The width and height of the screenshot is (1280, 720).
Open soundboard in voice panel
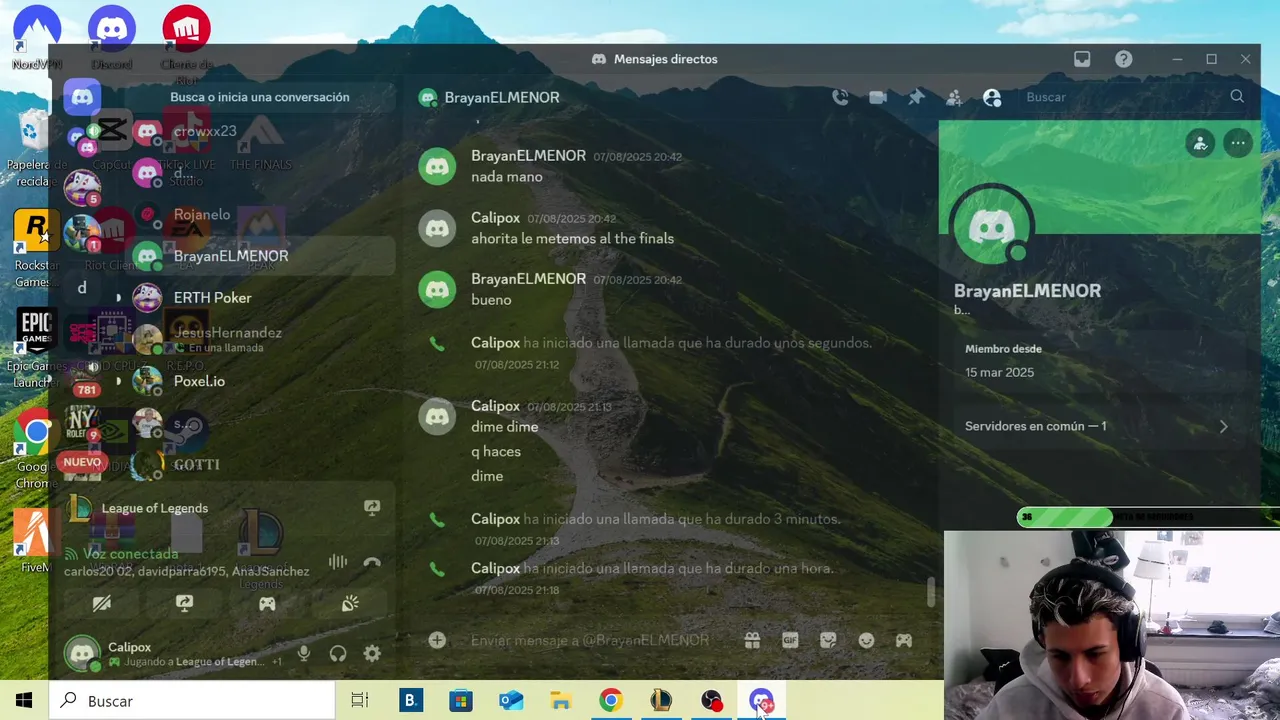click(x=350, y=603)
